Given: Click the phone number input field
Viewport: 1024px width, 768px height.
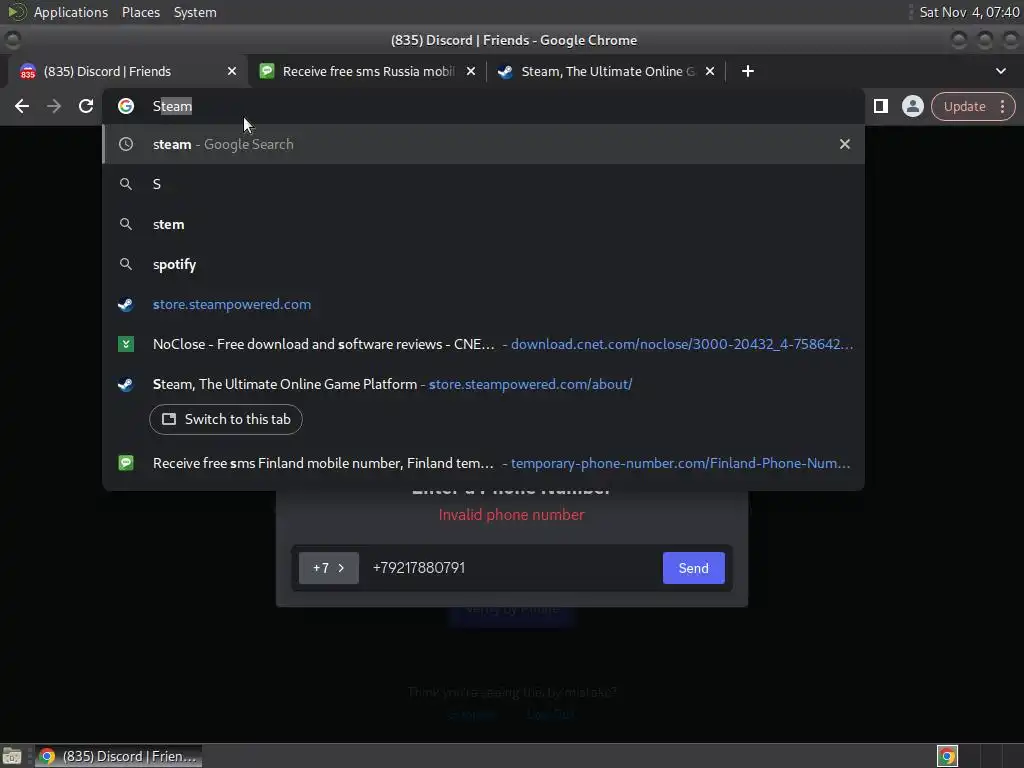Looking at the screenshot, I should click(x=511, y=568).
